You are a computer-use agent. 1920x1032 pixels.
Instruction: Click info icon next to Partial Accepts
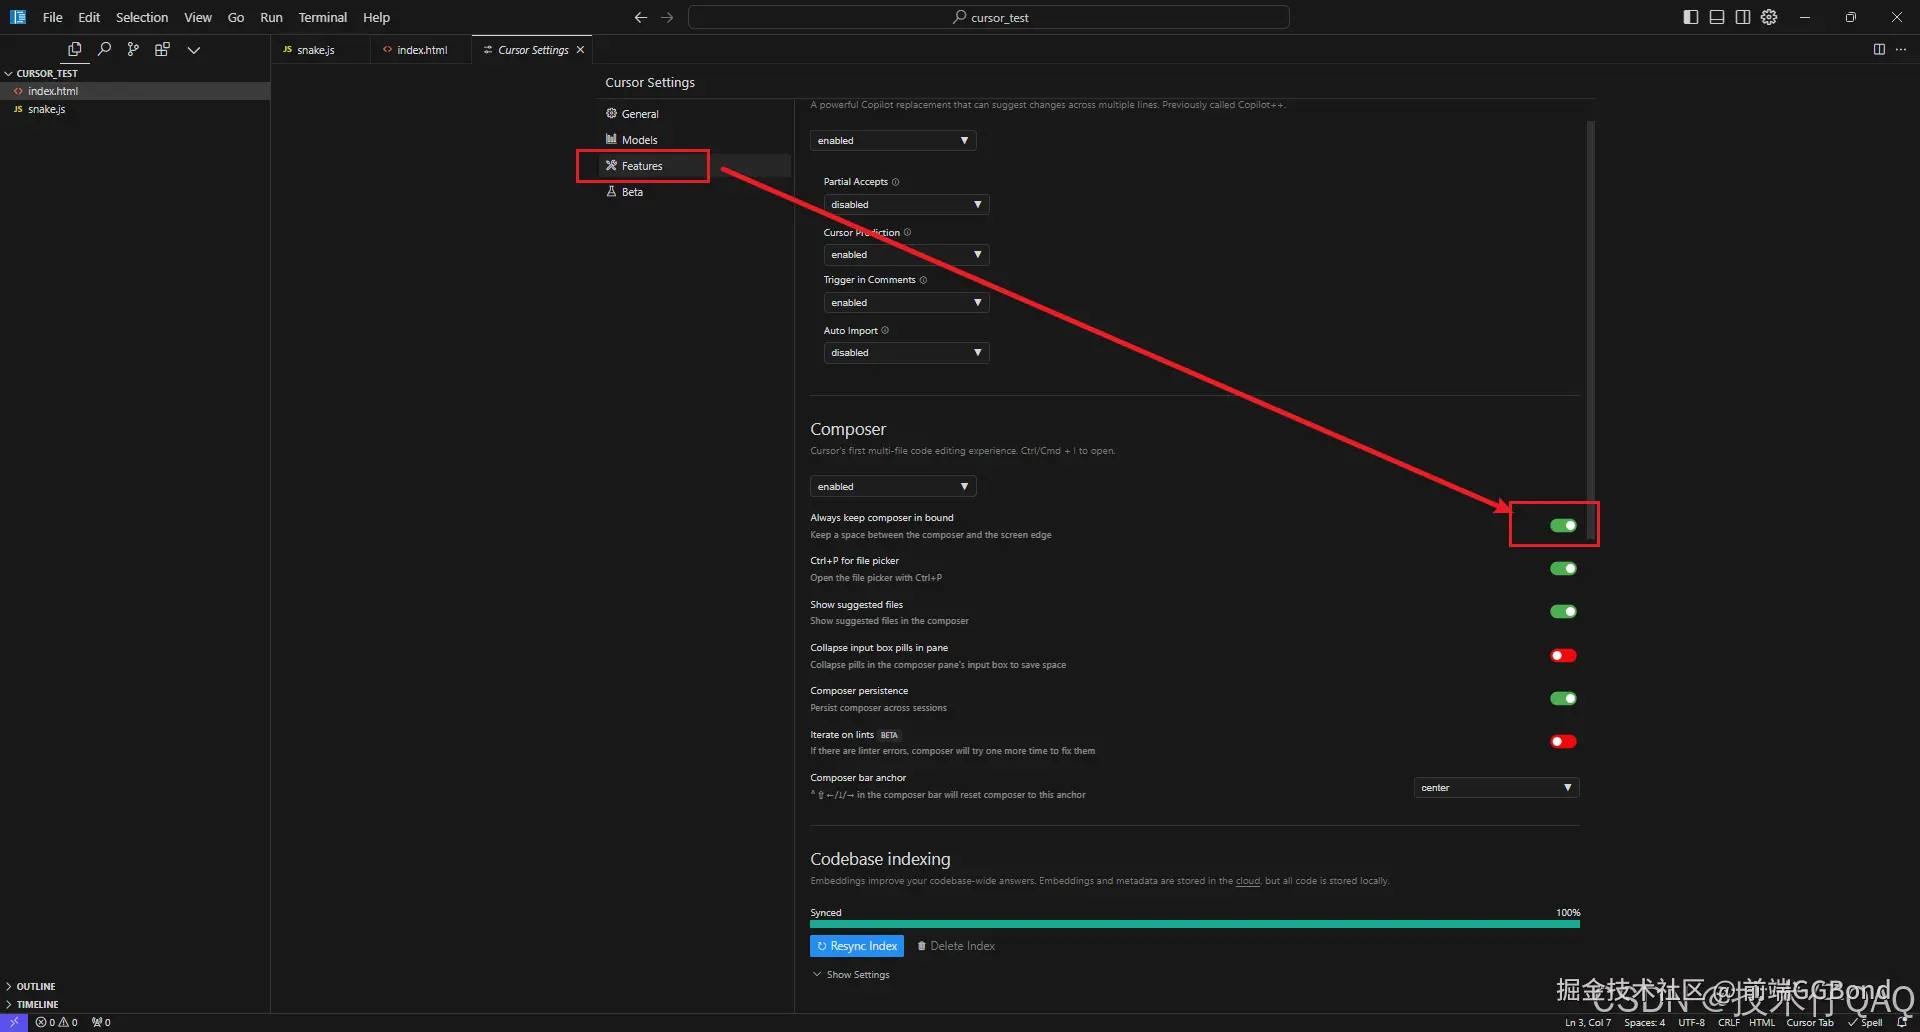point(895,182)
